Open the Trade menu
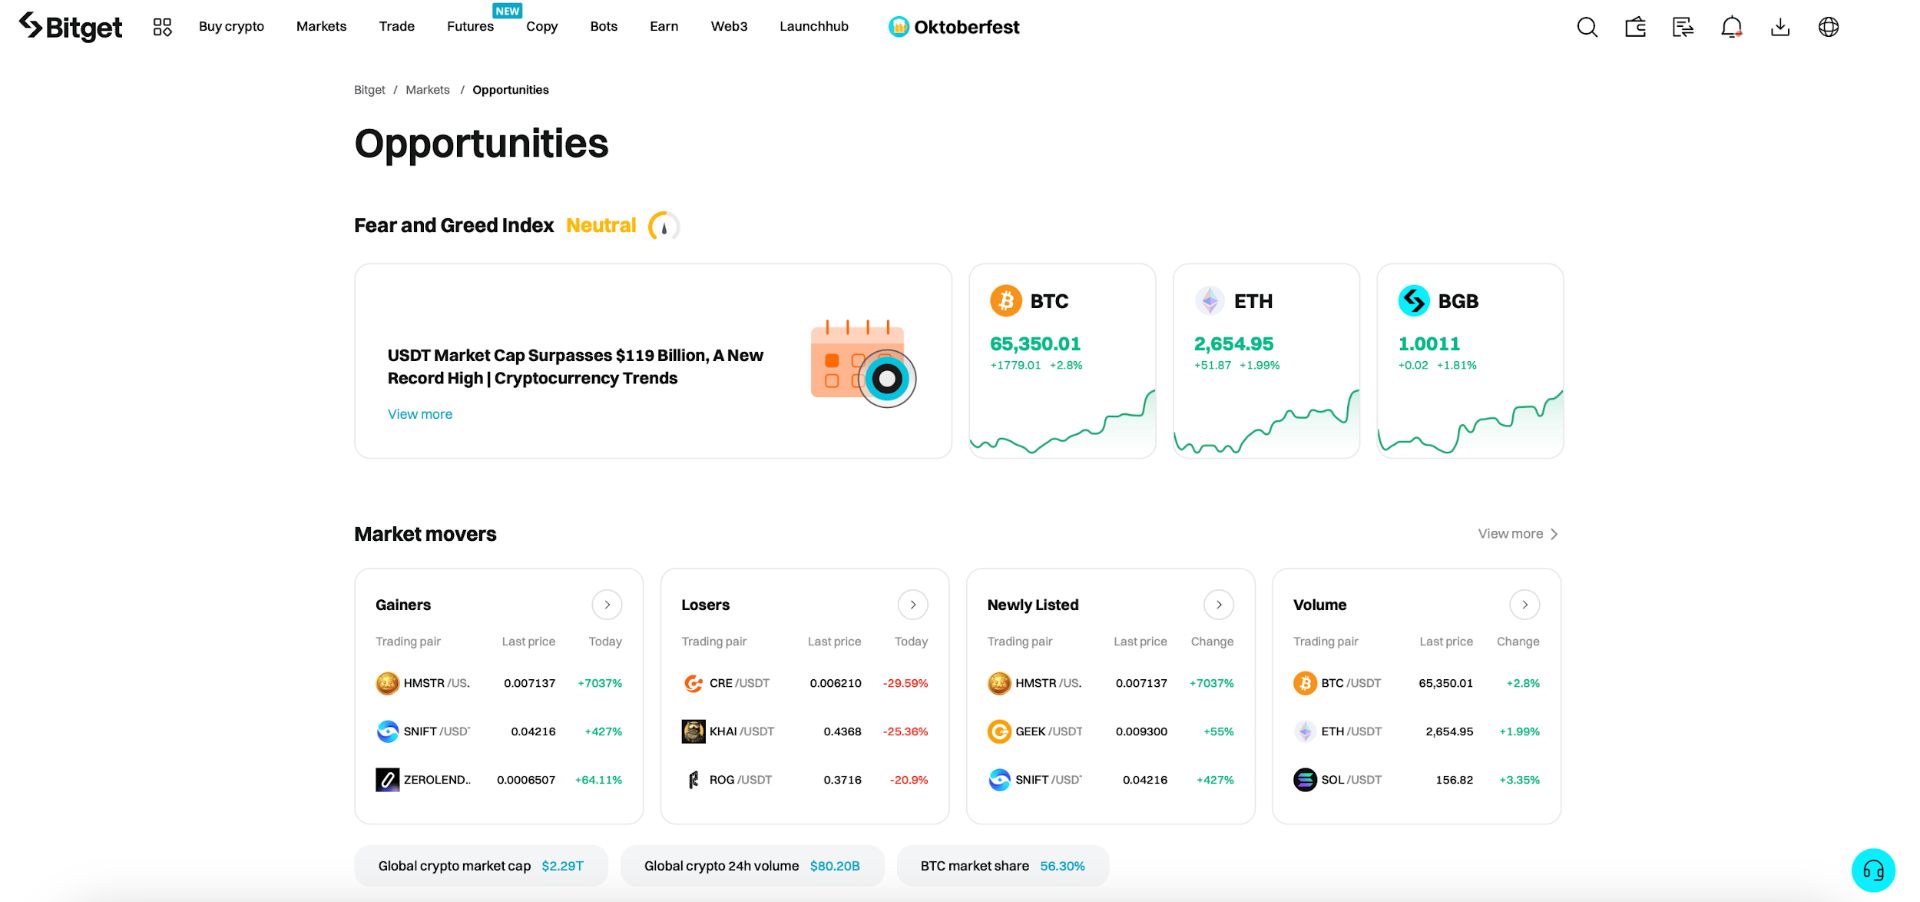This screenshot has height=902, width=1920. pyautogui.click(x=397, y=27)
